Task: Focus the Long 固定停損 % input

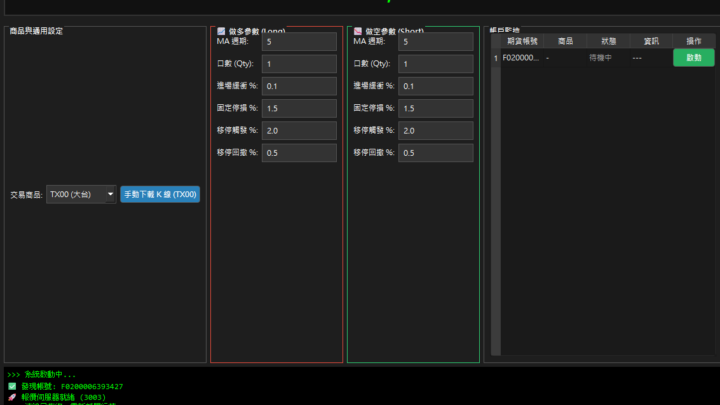Action: [299, 108]
